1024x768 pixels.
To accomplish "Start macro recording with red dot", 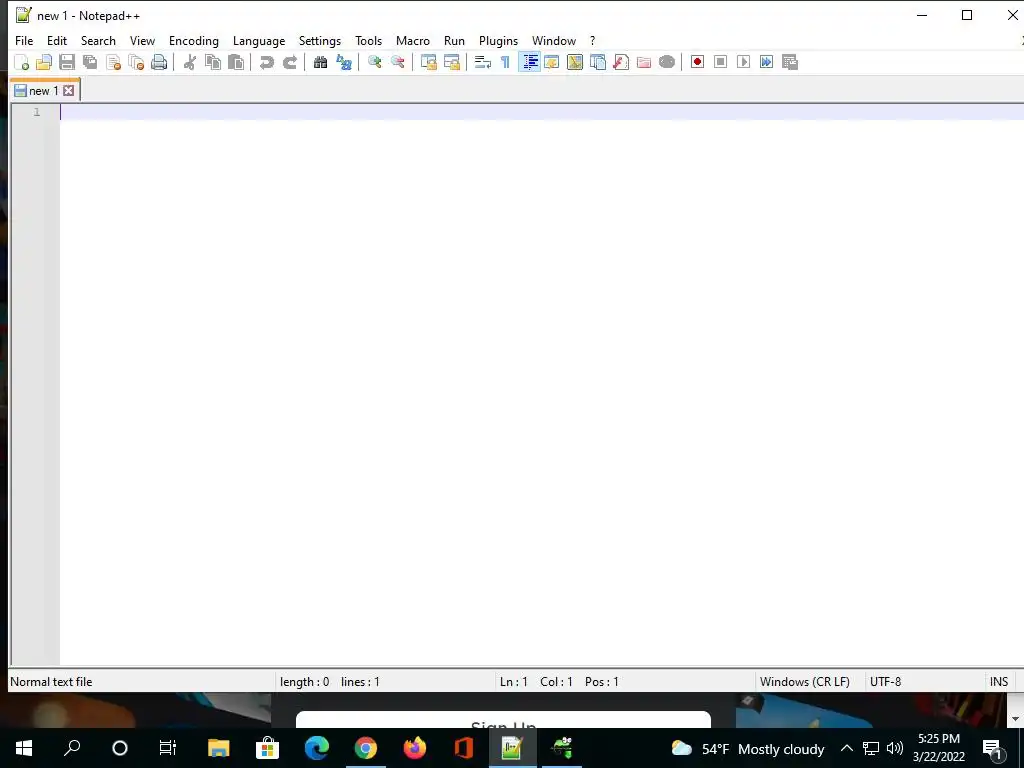I will click(697, 62).
